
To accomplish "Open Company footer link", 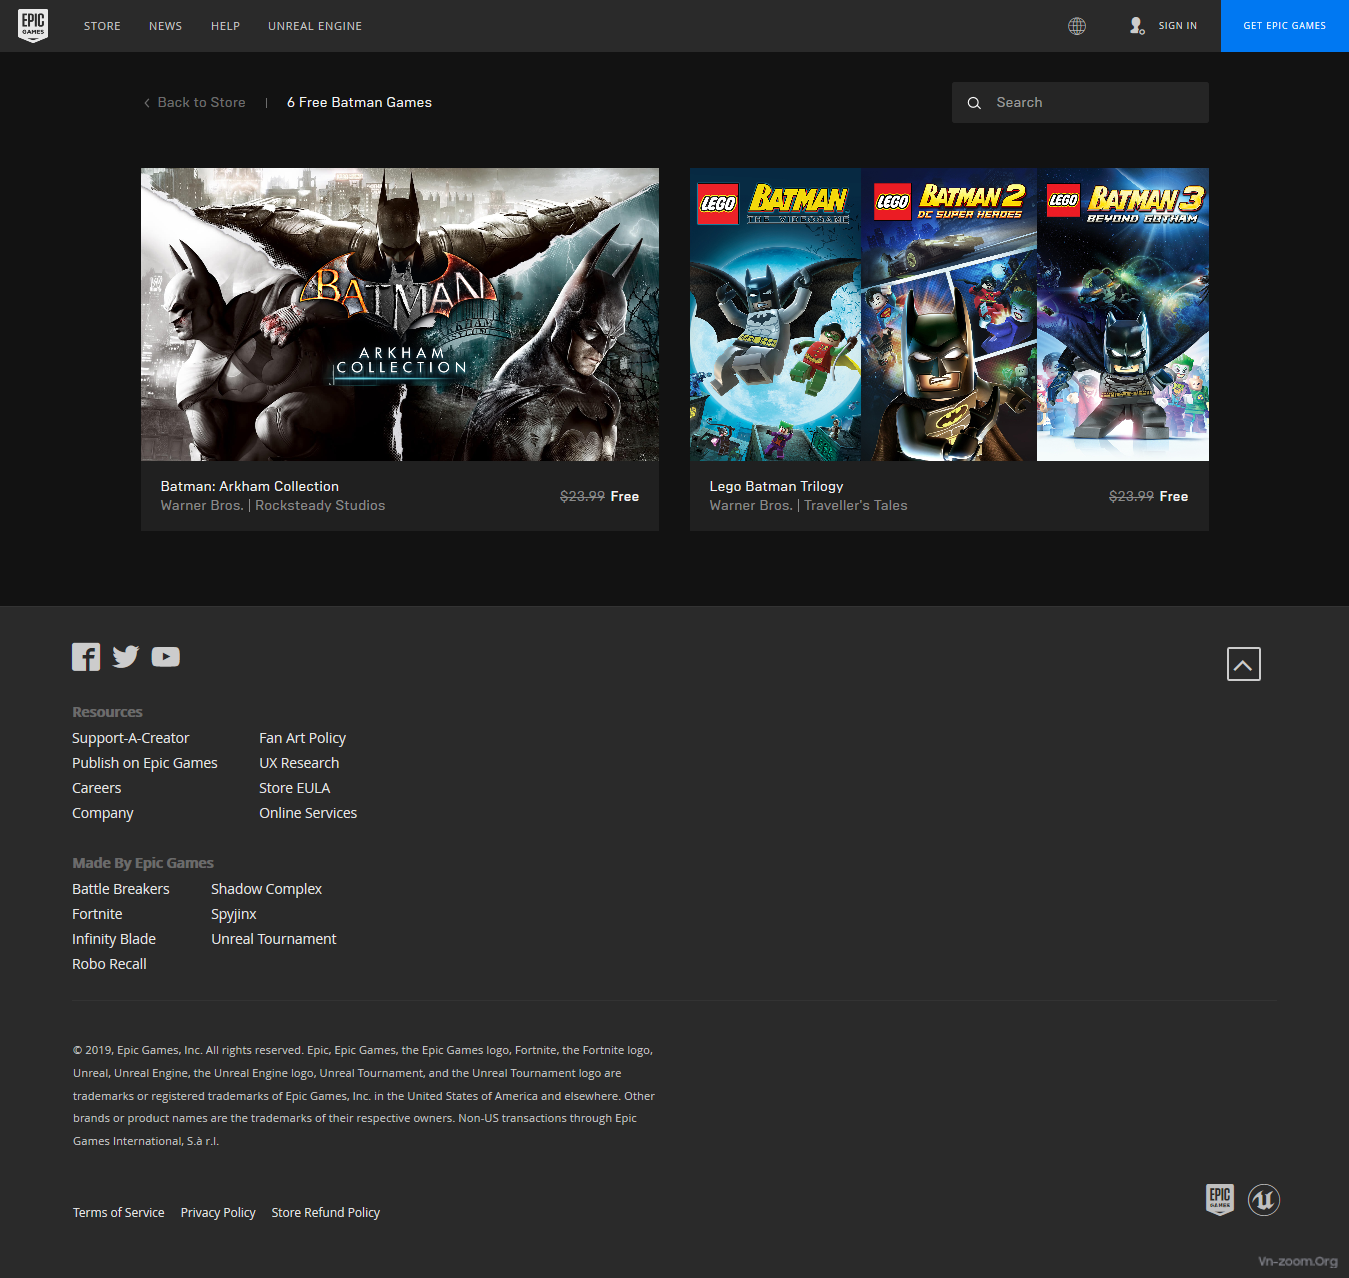I will 102,813.
